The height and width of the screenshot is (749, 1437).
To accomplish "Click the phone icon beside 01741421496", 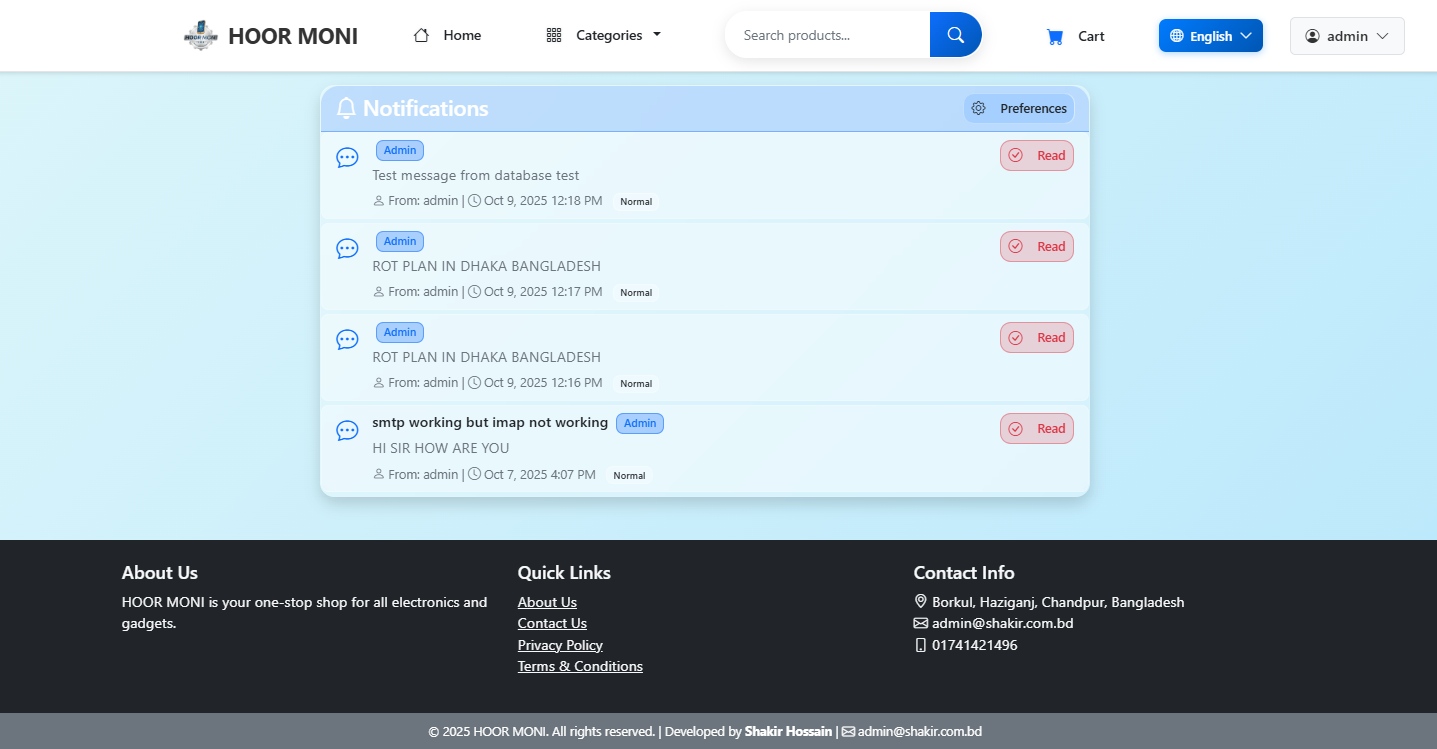I will [921, 645].
